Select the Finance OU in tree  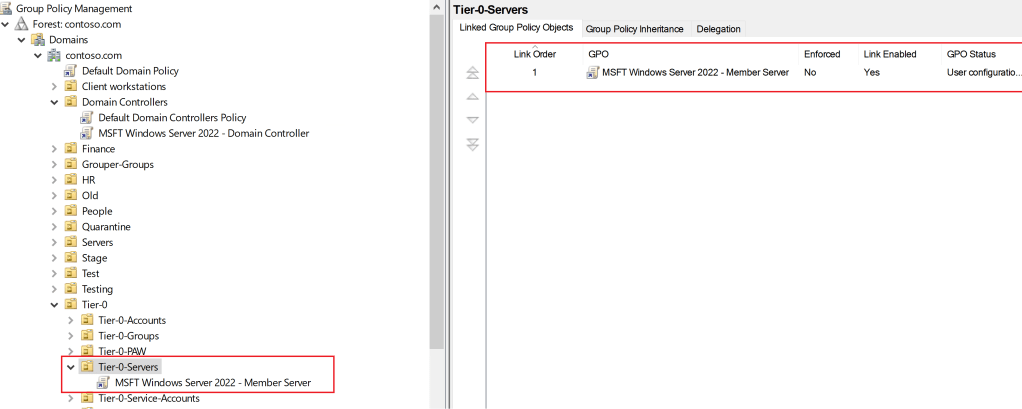coord(98,149)
